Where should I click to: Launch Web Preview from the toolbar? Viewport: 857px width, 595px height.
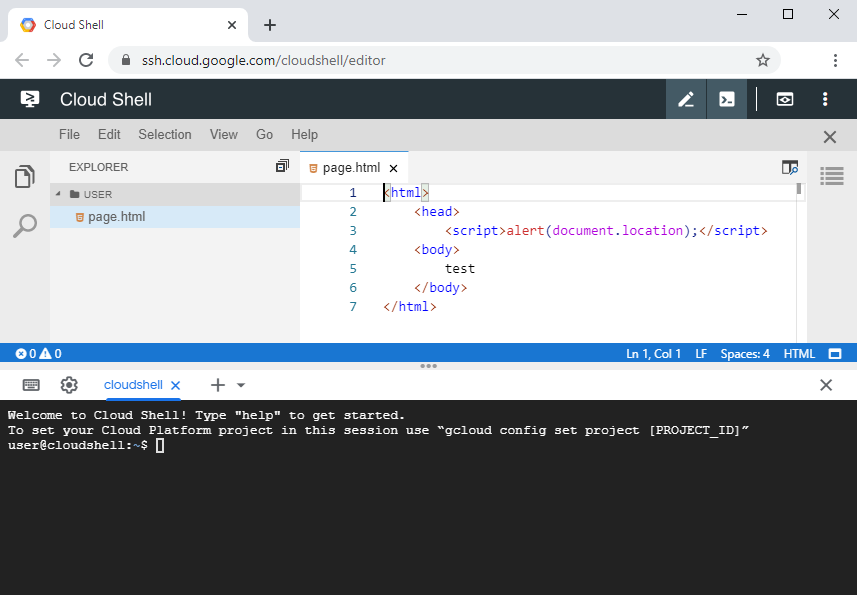pyautogui.click(x=784, y=99)
